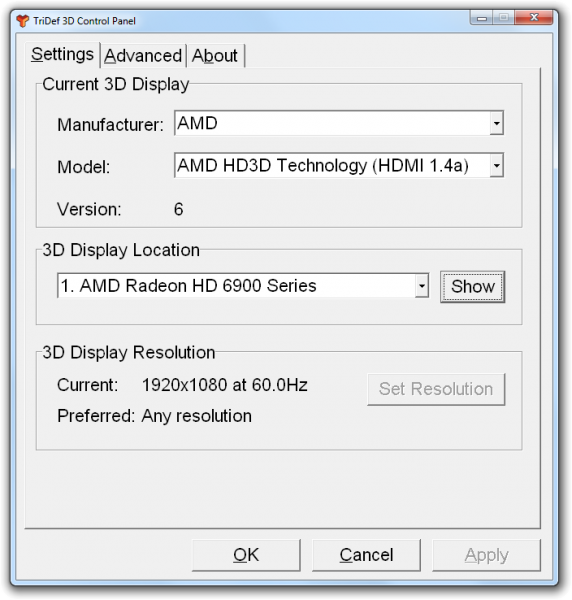Expand the 3D Display Location dropdown arrow
Screen dimensions: 572x600
tap(422, 285)
